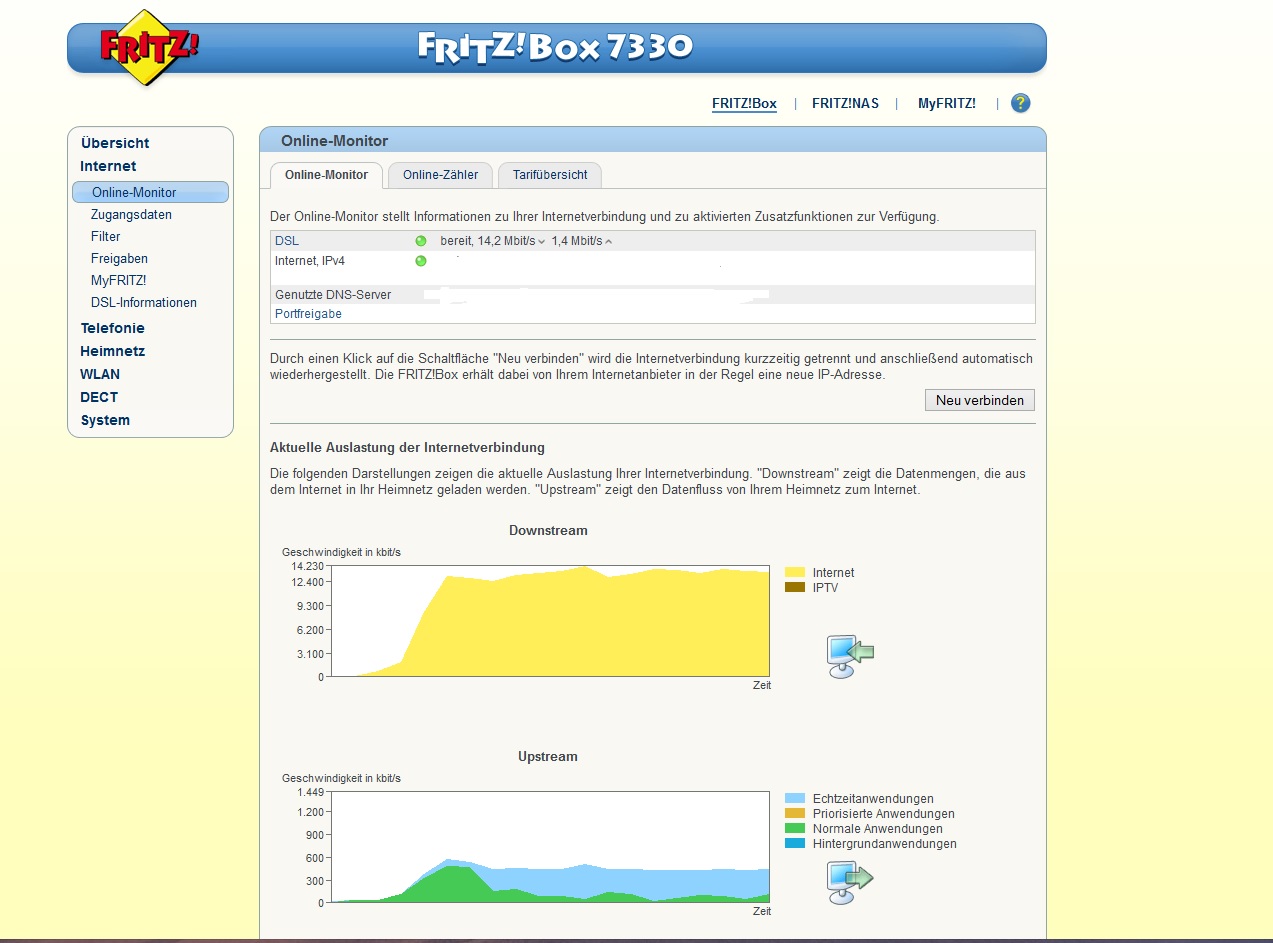This screenshot has height=943, width=1273.
Task: Click the Downstream chart title
Action: coord(548,530)
